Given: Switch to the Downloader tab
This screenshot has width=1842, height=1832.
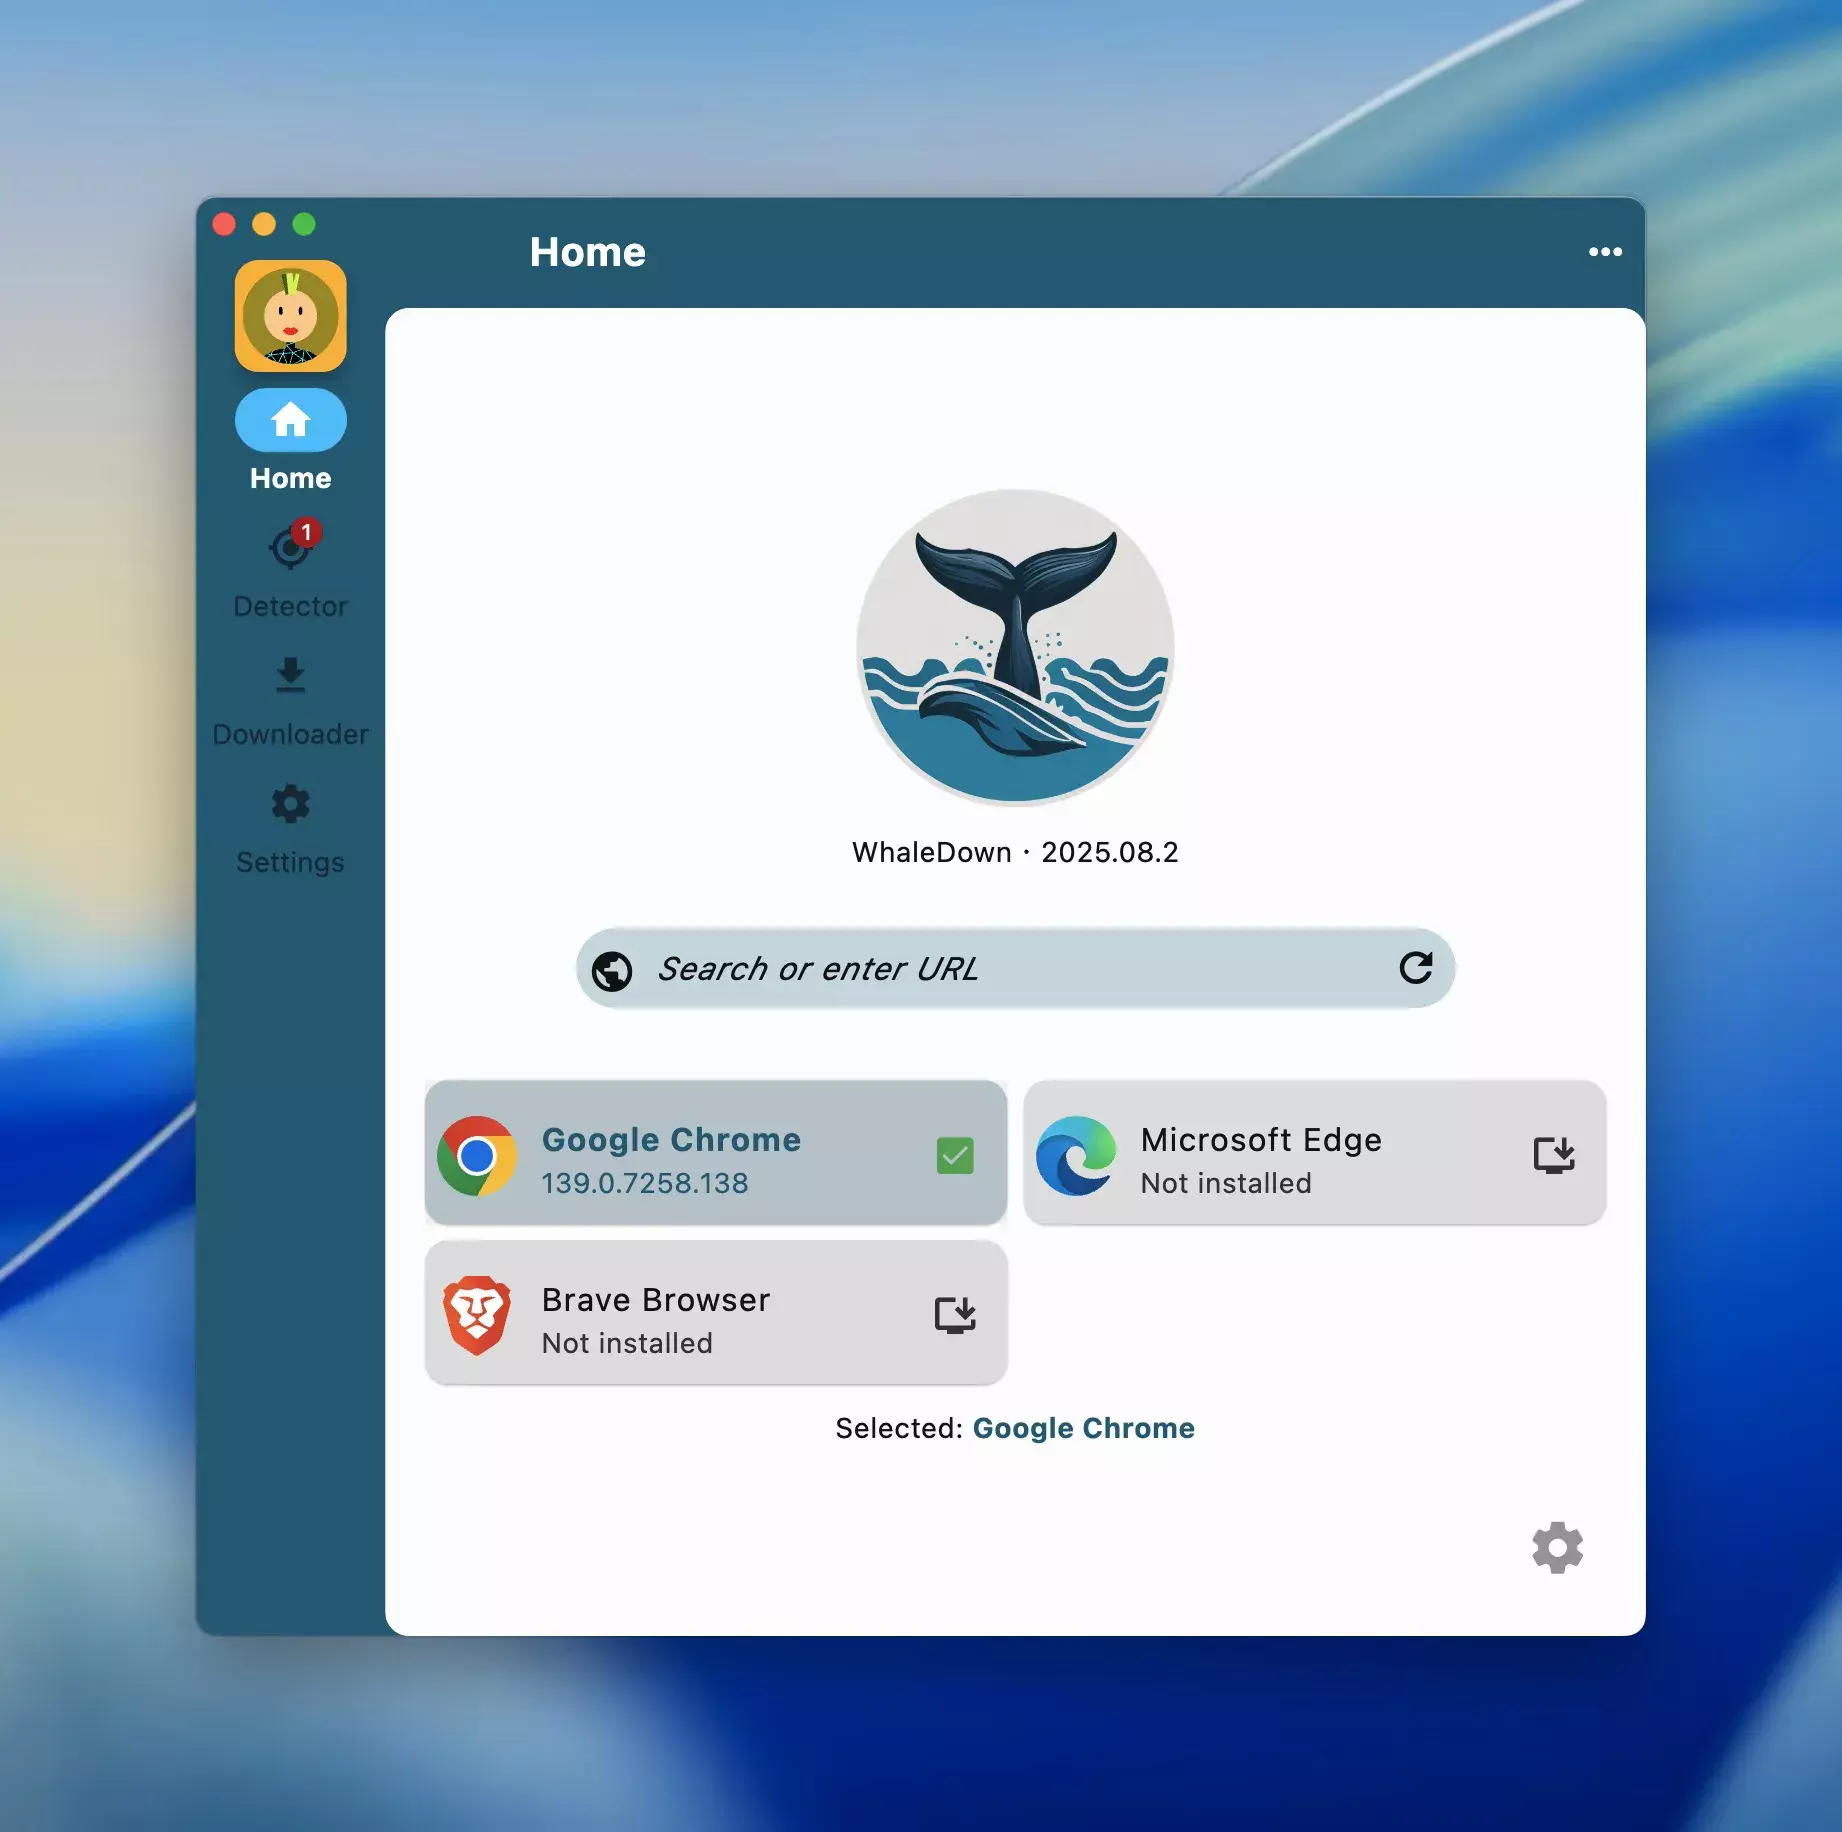Looking at the screenshot, I should click(x=291, y=702).
